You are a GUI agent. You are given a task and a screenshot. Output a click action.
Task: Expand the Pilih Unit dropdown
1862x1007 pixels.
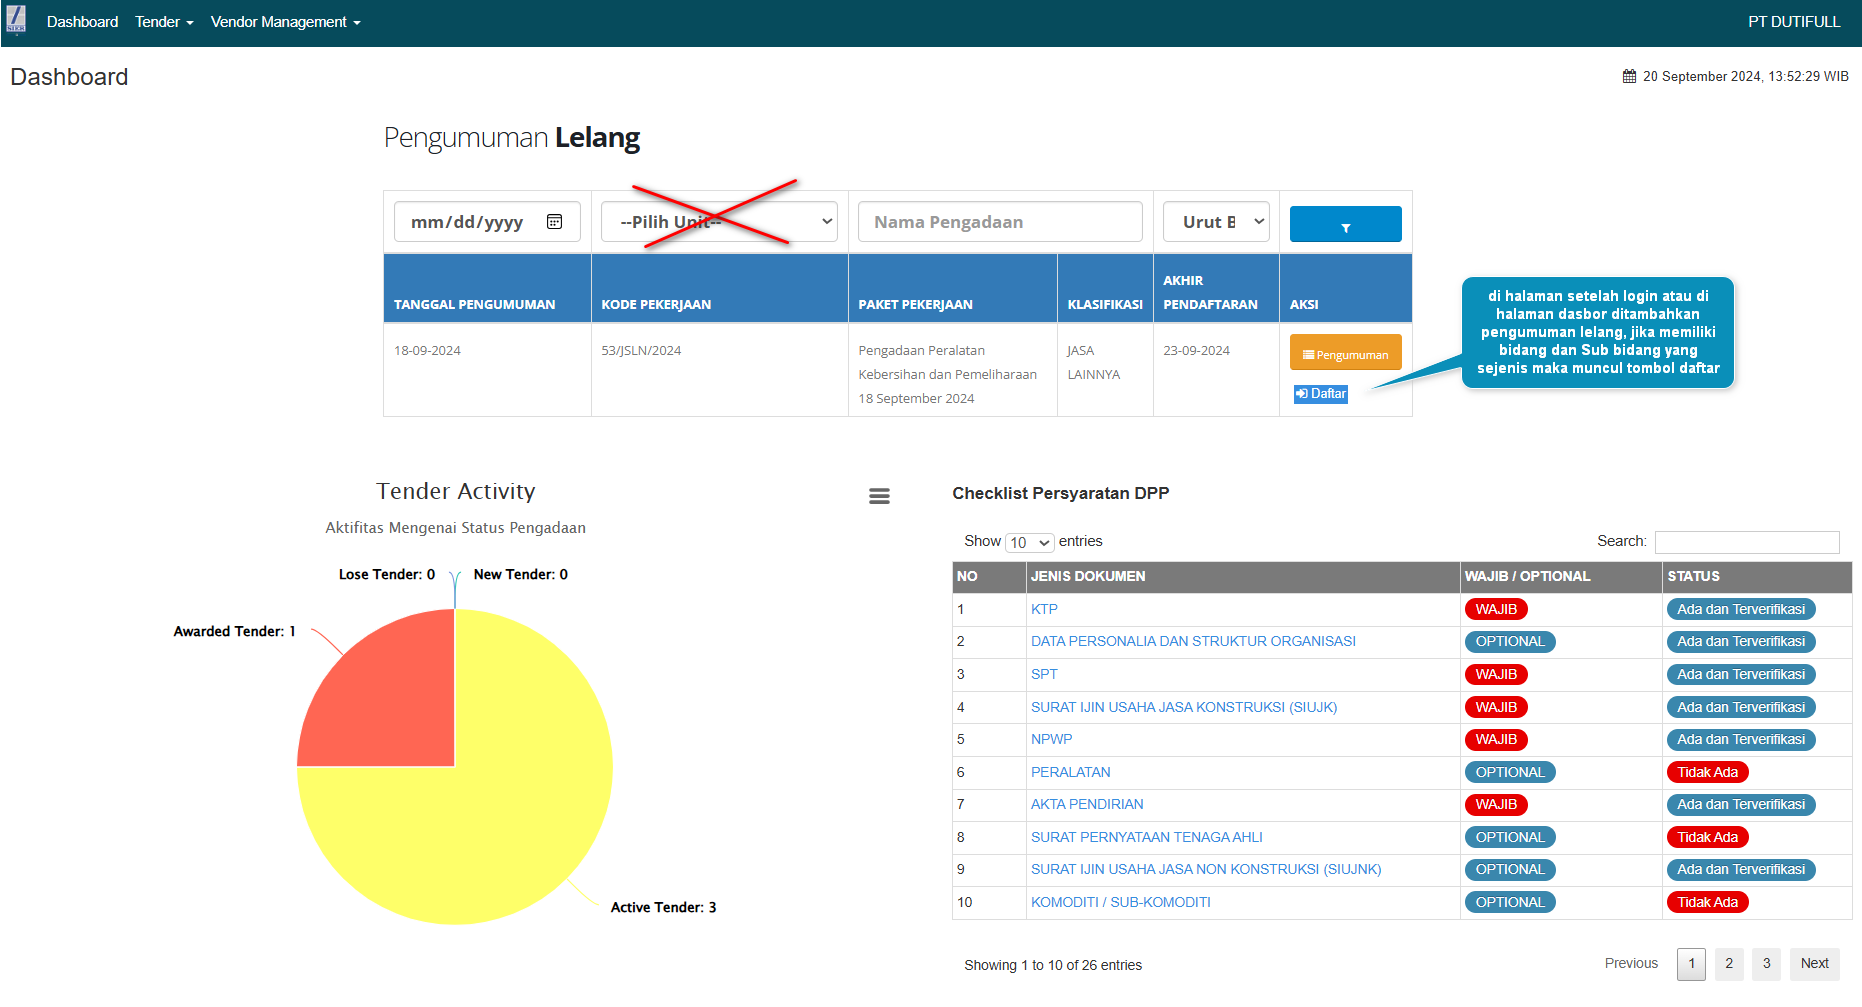point(719,222)
